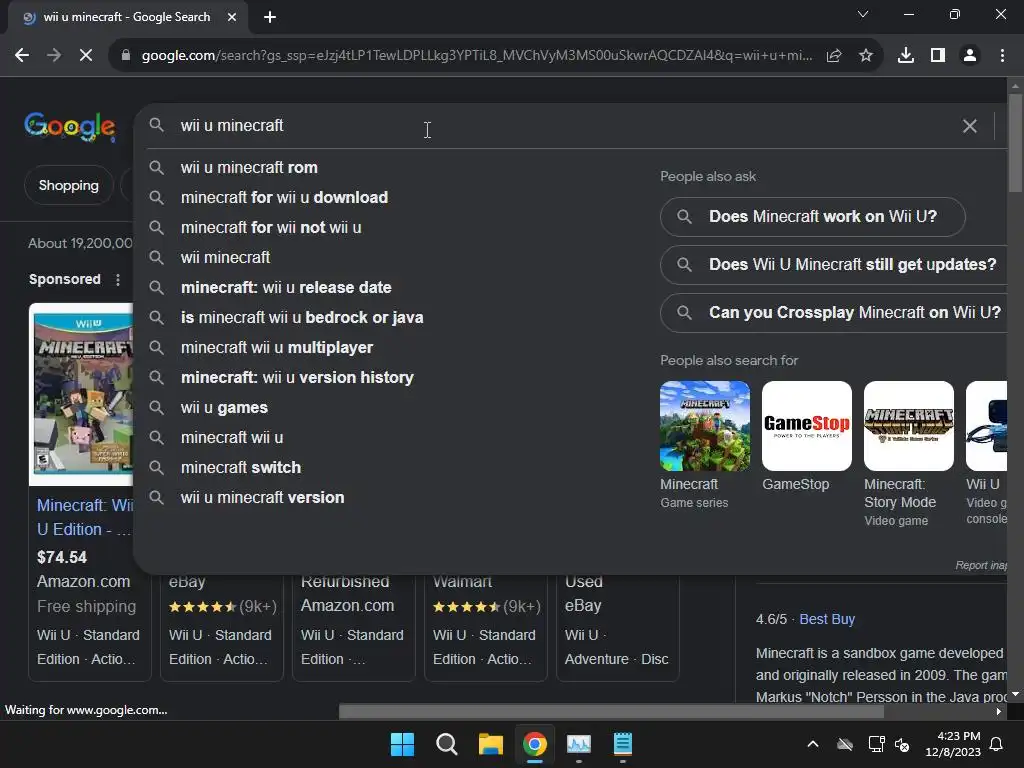Open the Amazon.com seller text

[x=84, y=582]
